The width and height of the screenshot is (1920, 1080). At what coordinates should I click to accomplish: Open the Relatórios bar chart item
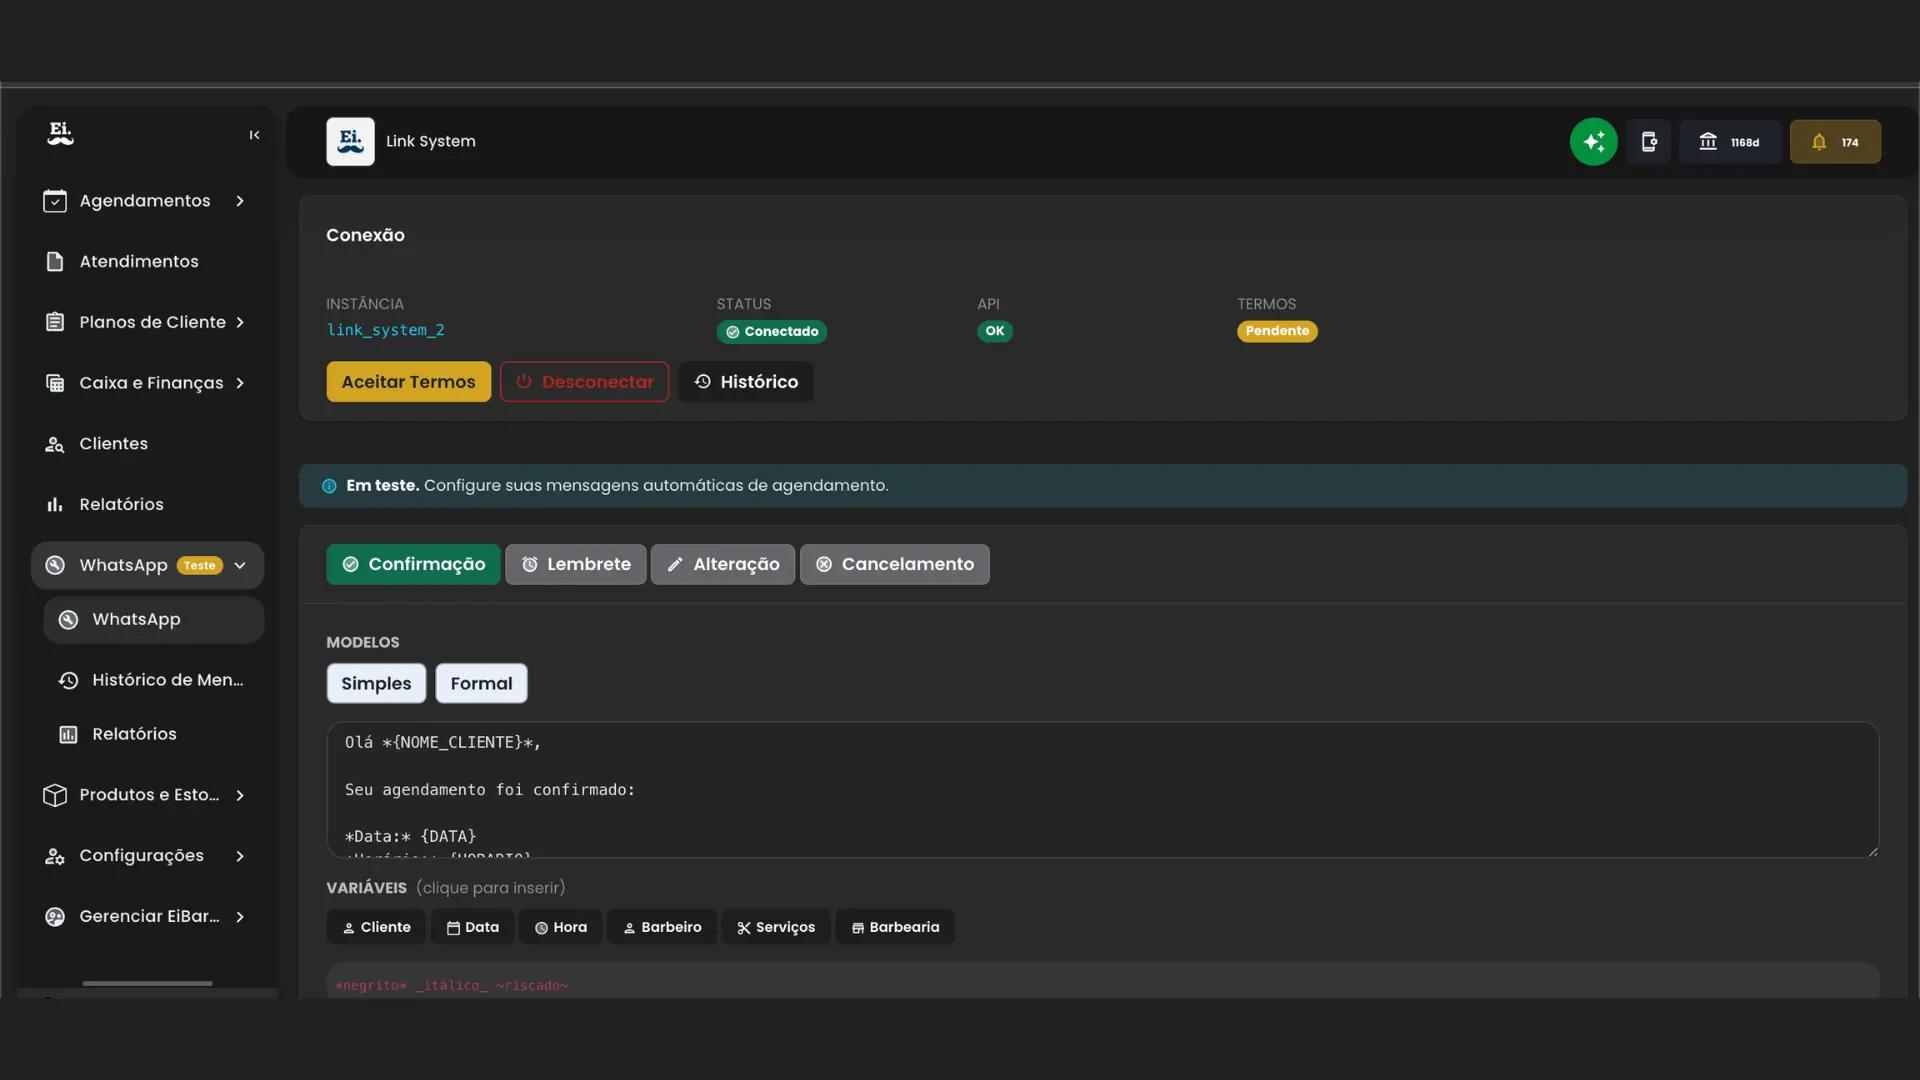121,505
